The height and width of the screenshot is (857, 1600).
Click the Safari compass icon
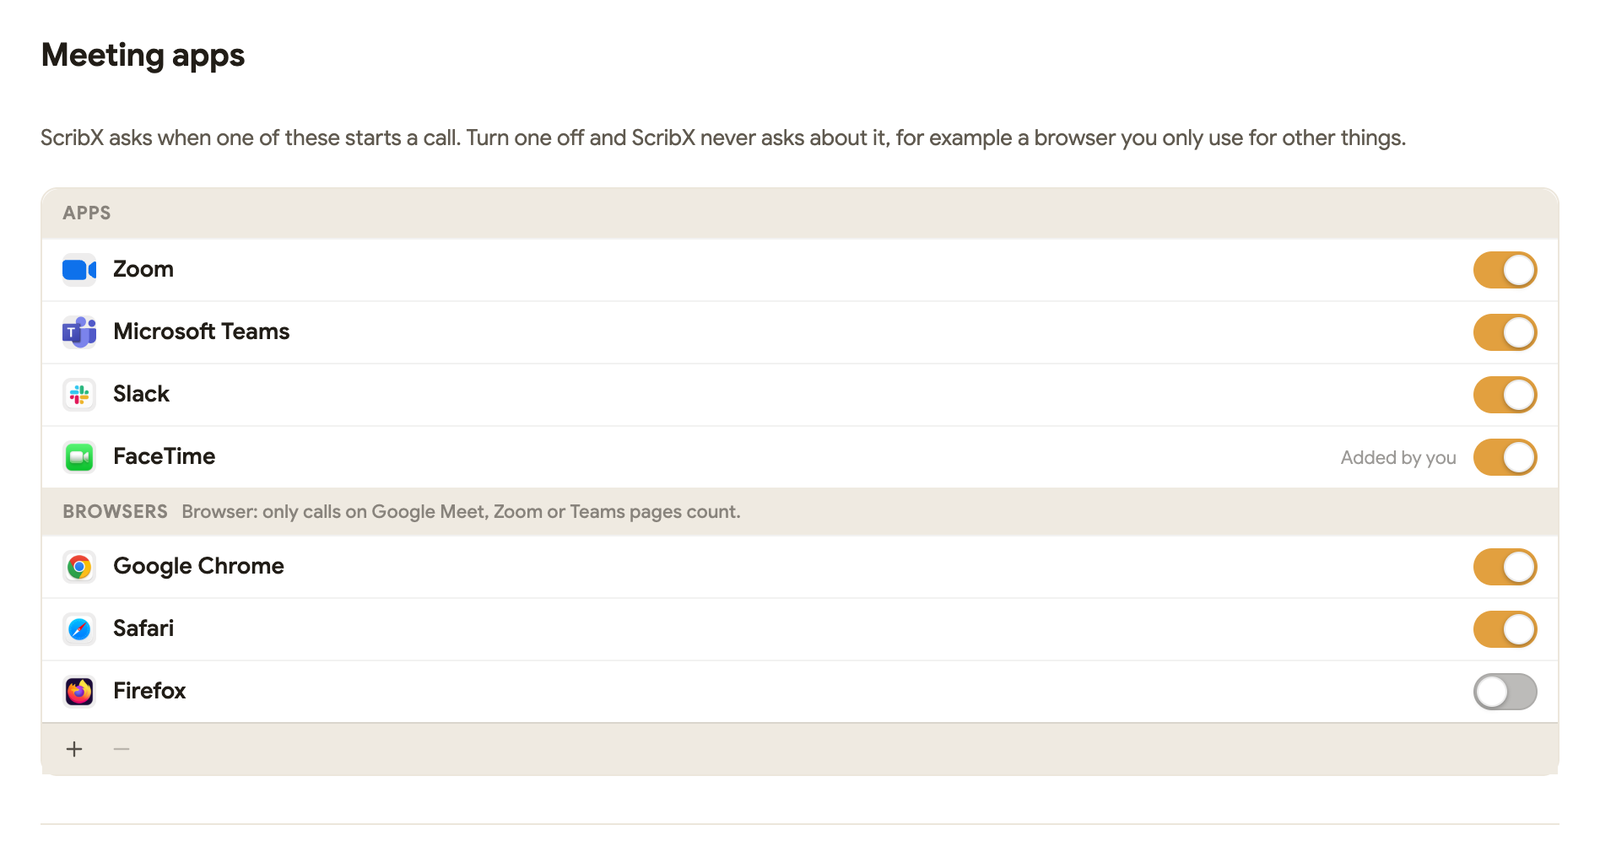[79, 629]
